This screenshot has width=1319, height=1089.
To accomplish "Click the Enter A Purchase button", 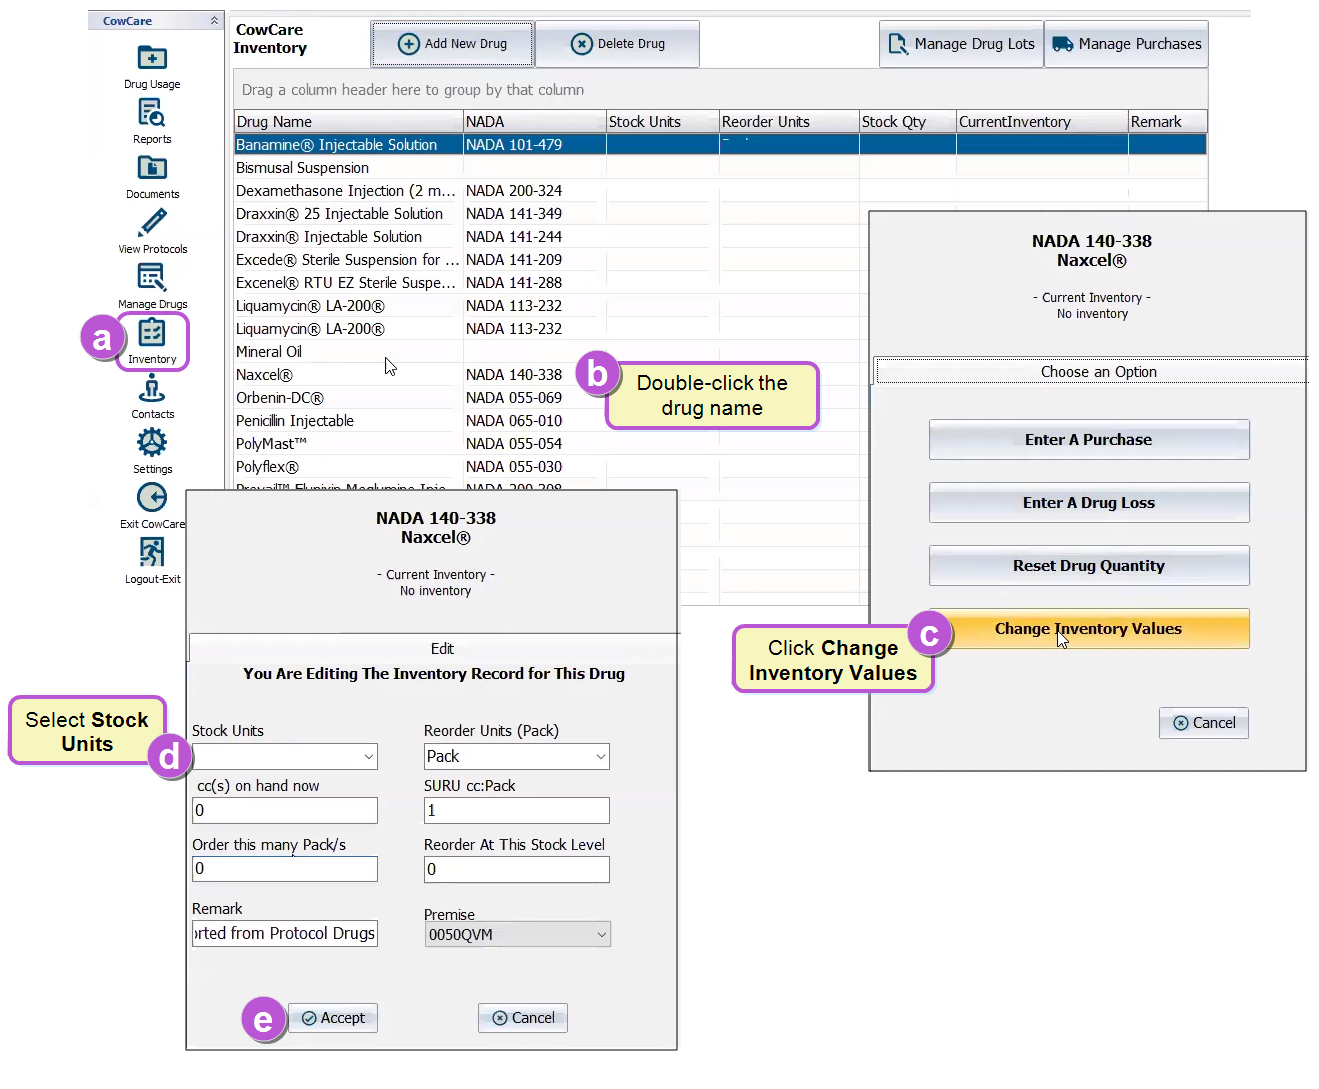I will [1089, 440].
